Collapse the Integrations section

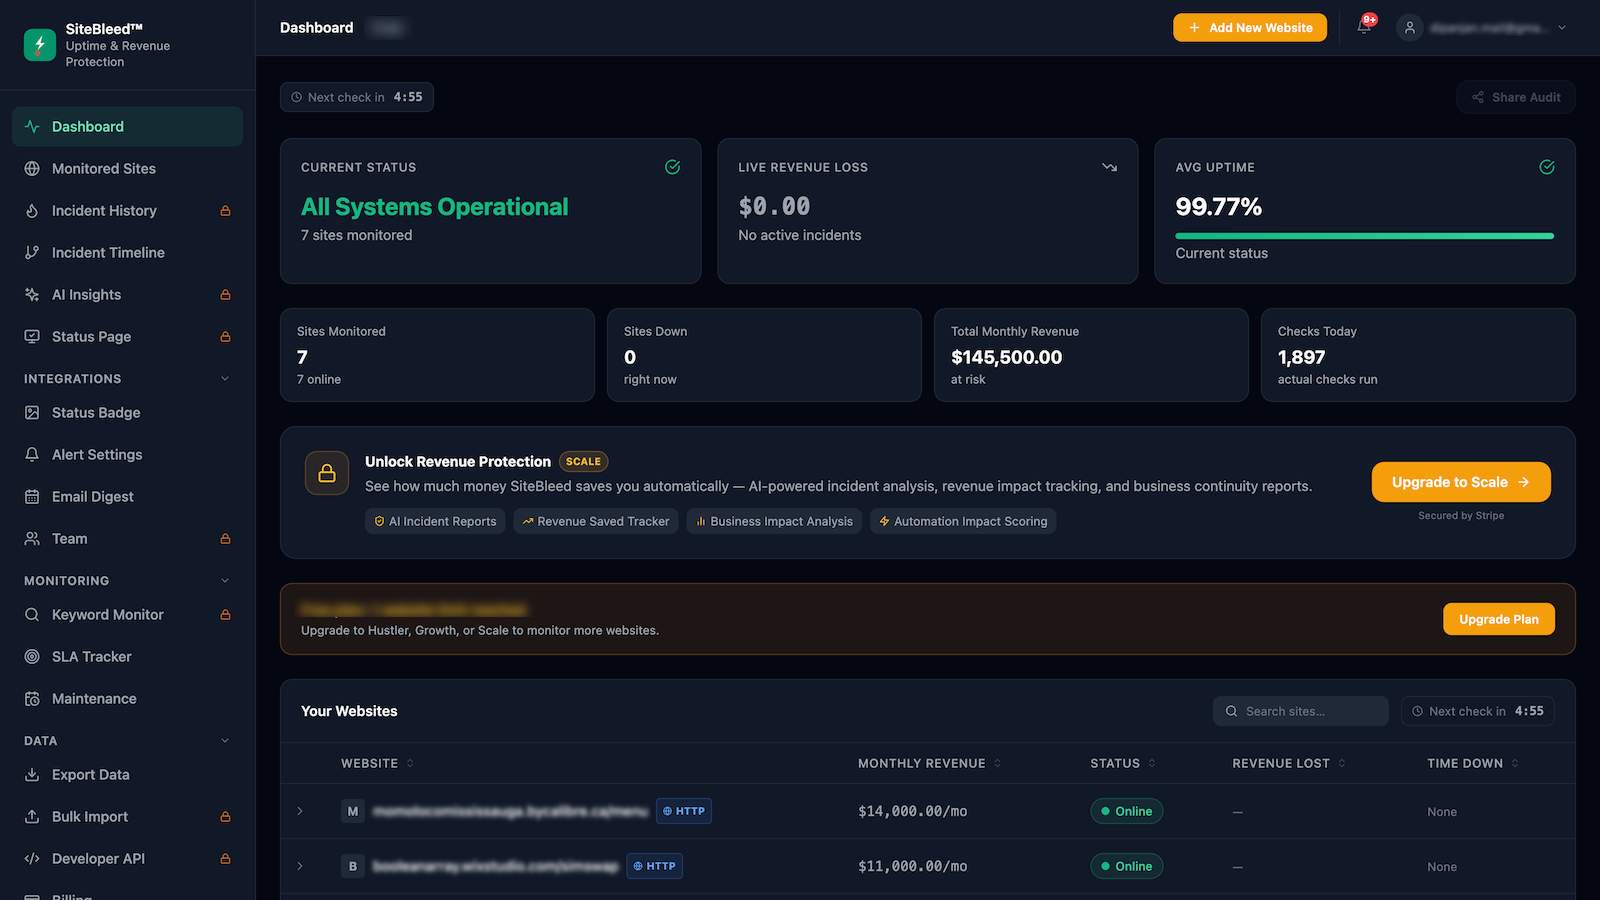coord(225,379)
